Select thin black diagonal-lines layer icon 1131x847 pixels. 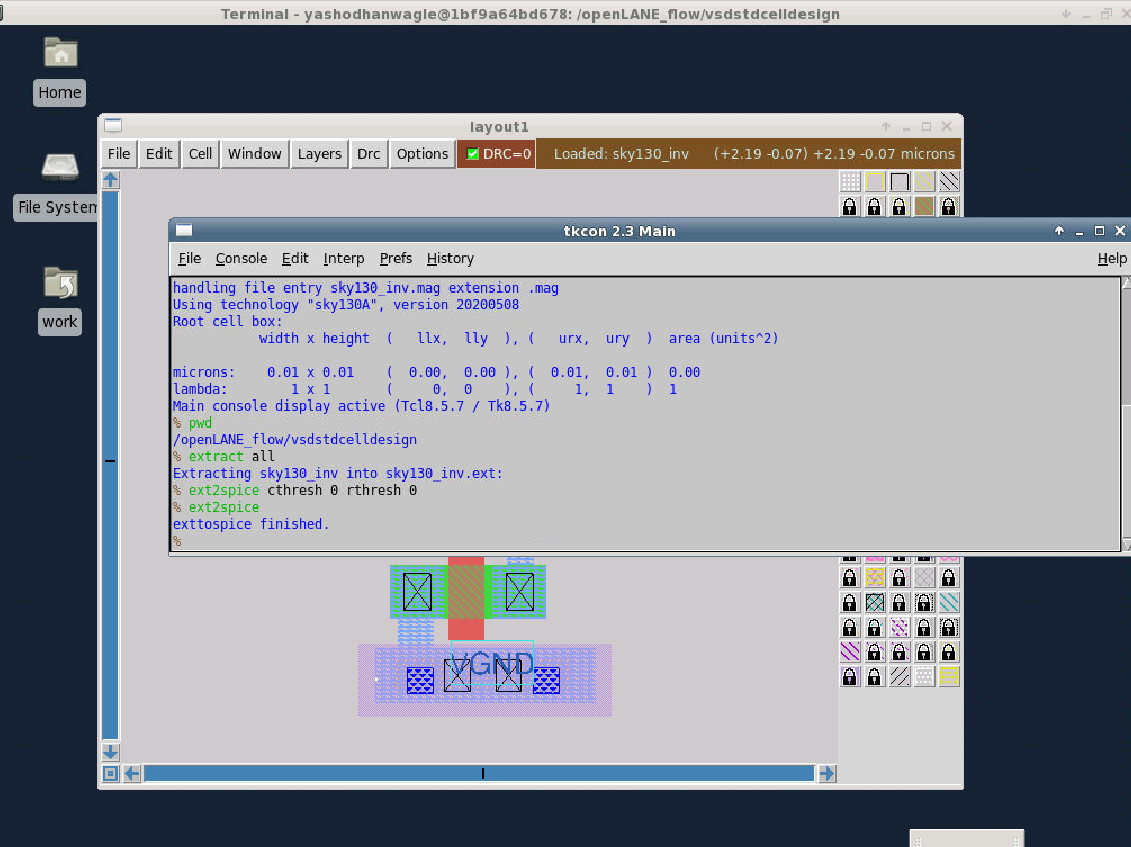[899, 676]
